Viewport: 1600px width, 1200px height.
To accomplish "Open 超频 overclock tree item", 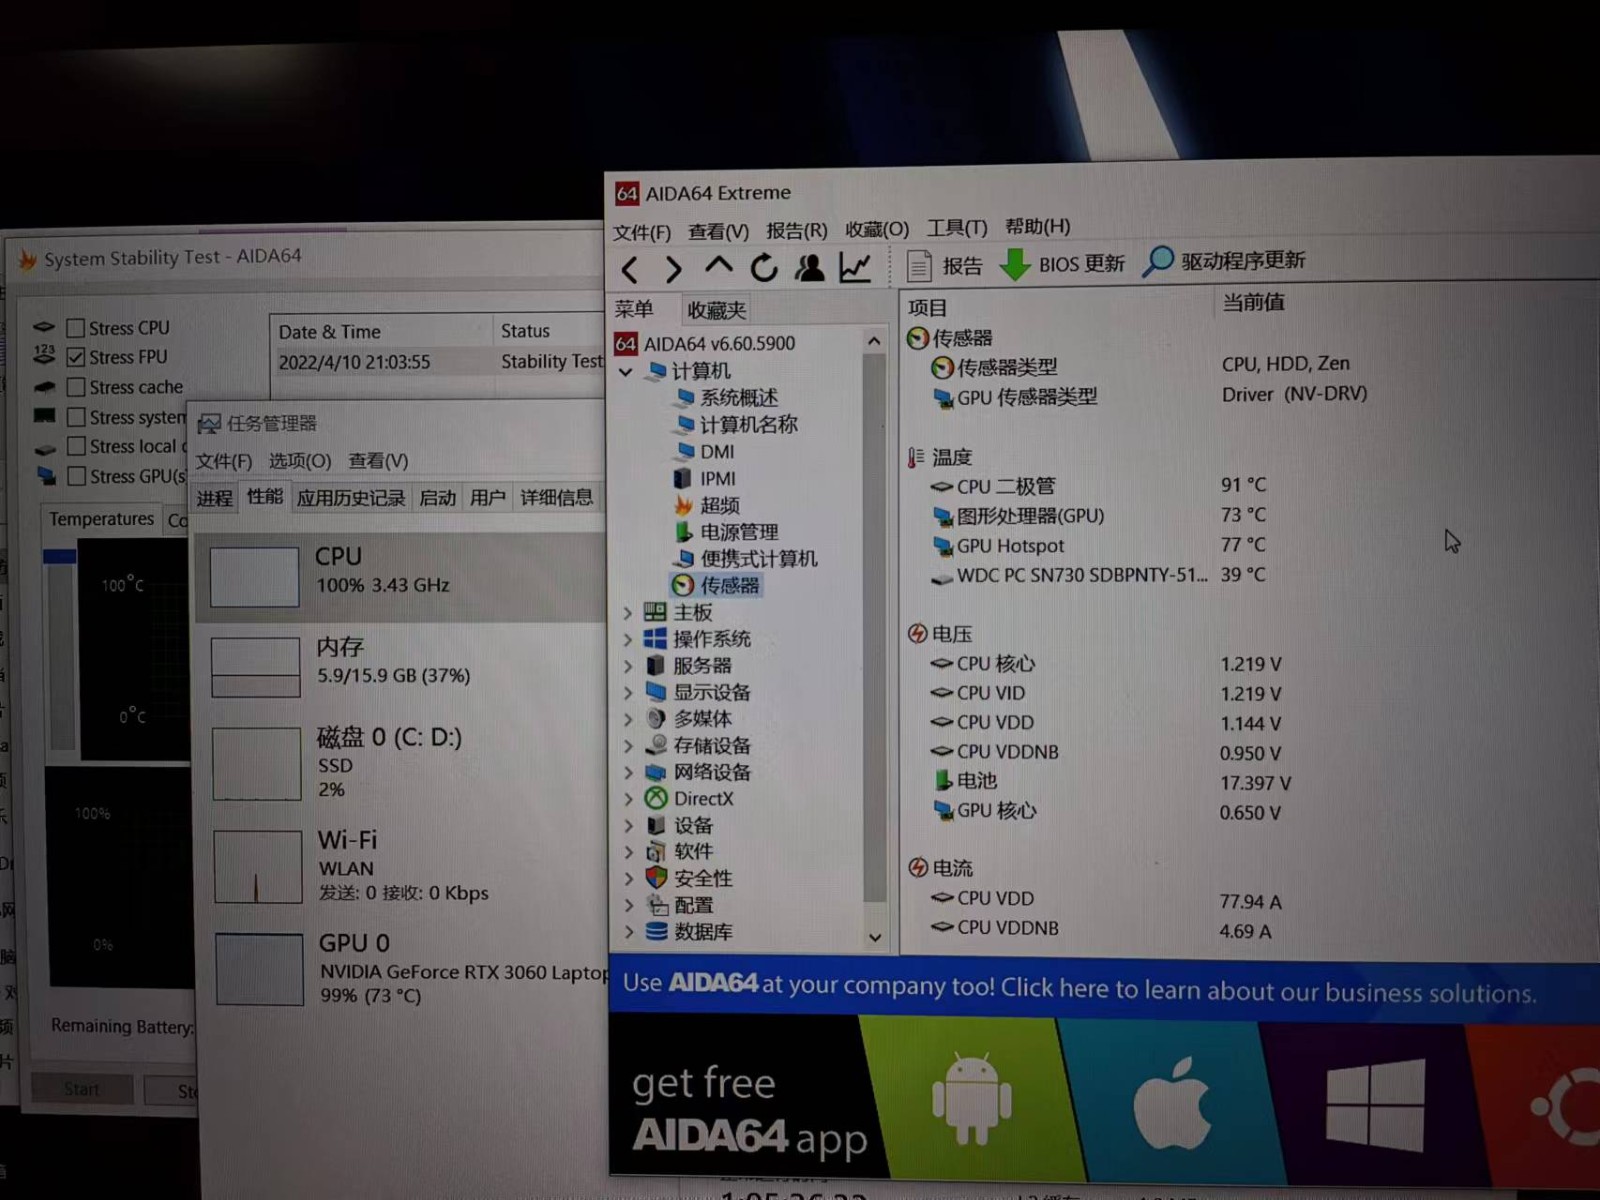I will click(719, 506).
